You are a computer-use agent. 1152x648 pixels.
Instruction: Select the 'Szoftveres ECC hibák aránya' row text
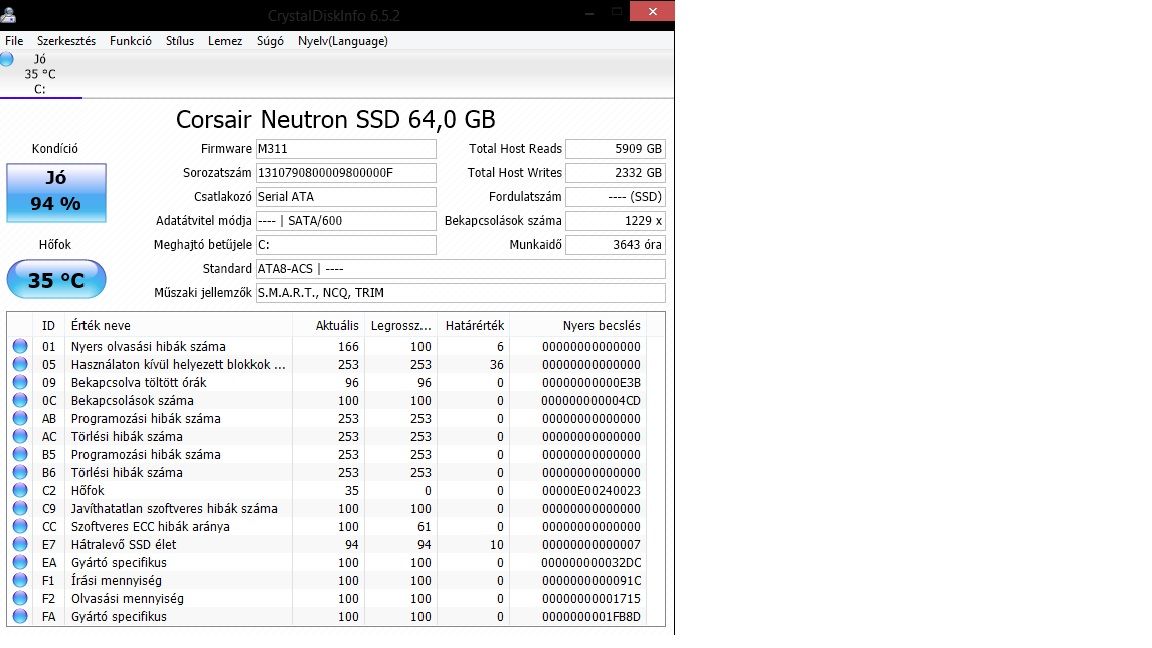click(150, 527)
